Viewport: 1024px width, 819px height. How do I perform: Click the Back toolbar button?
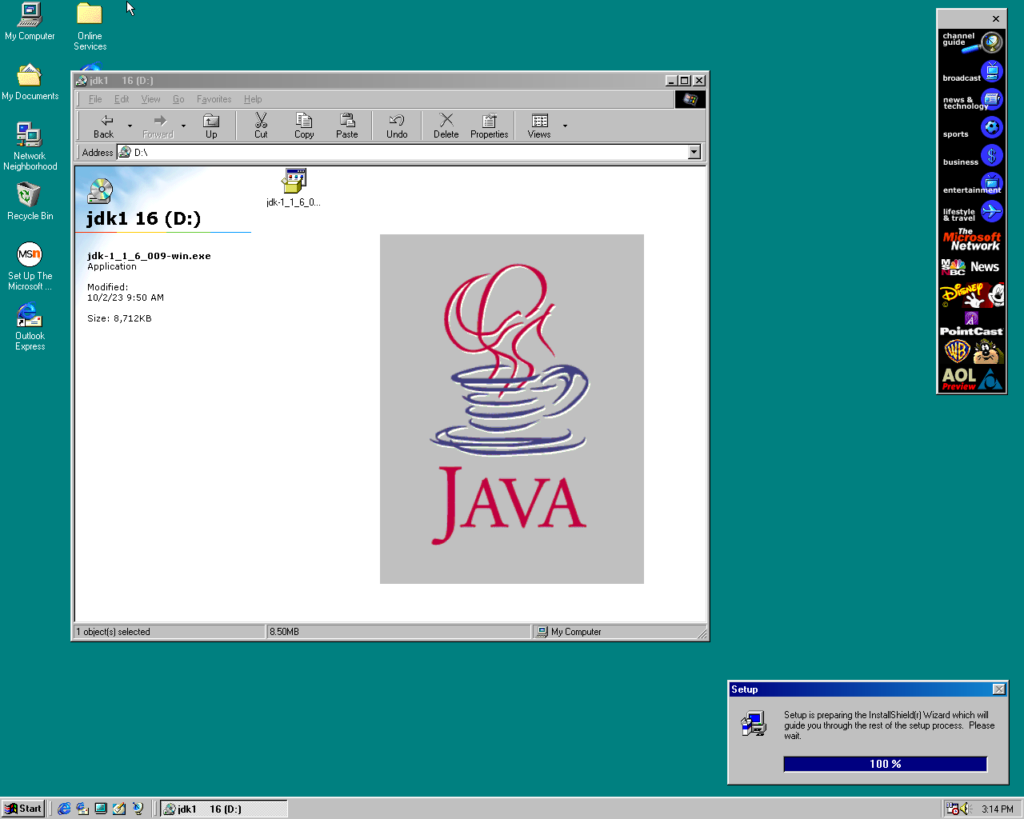(104, 126)
